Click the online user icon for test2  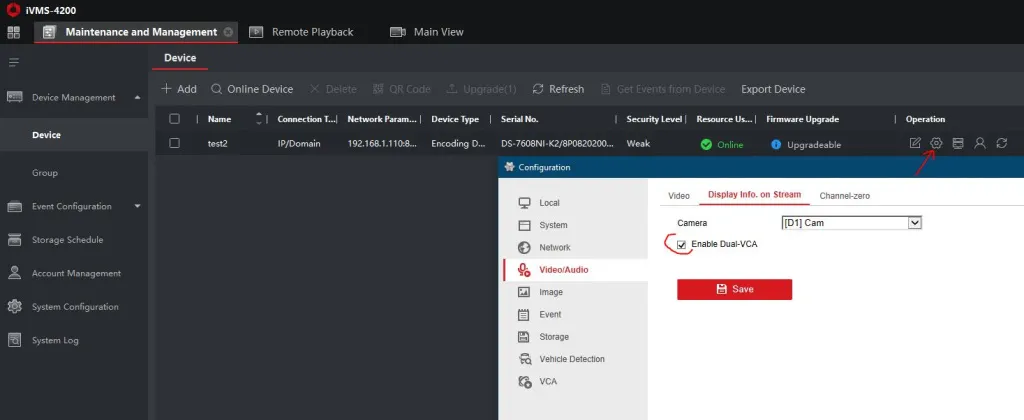pyautogui.click(x=980, y=143)
